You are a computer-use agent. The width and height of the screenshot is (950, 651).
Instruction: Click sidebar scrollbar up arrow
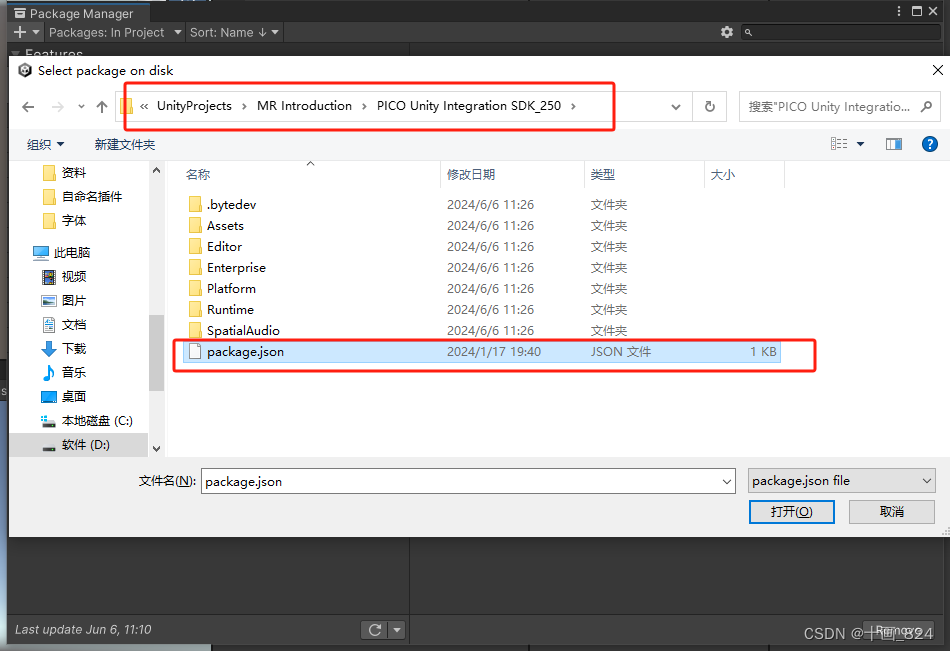click(156, 171)
